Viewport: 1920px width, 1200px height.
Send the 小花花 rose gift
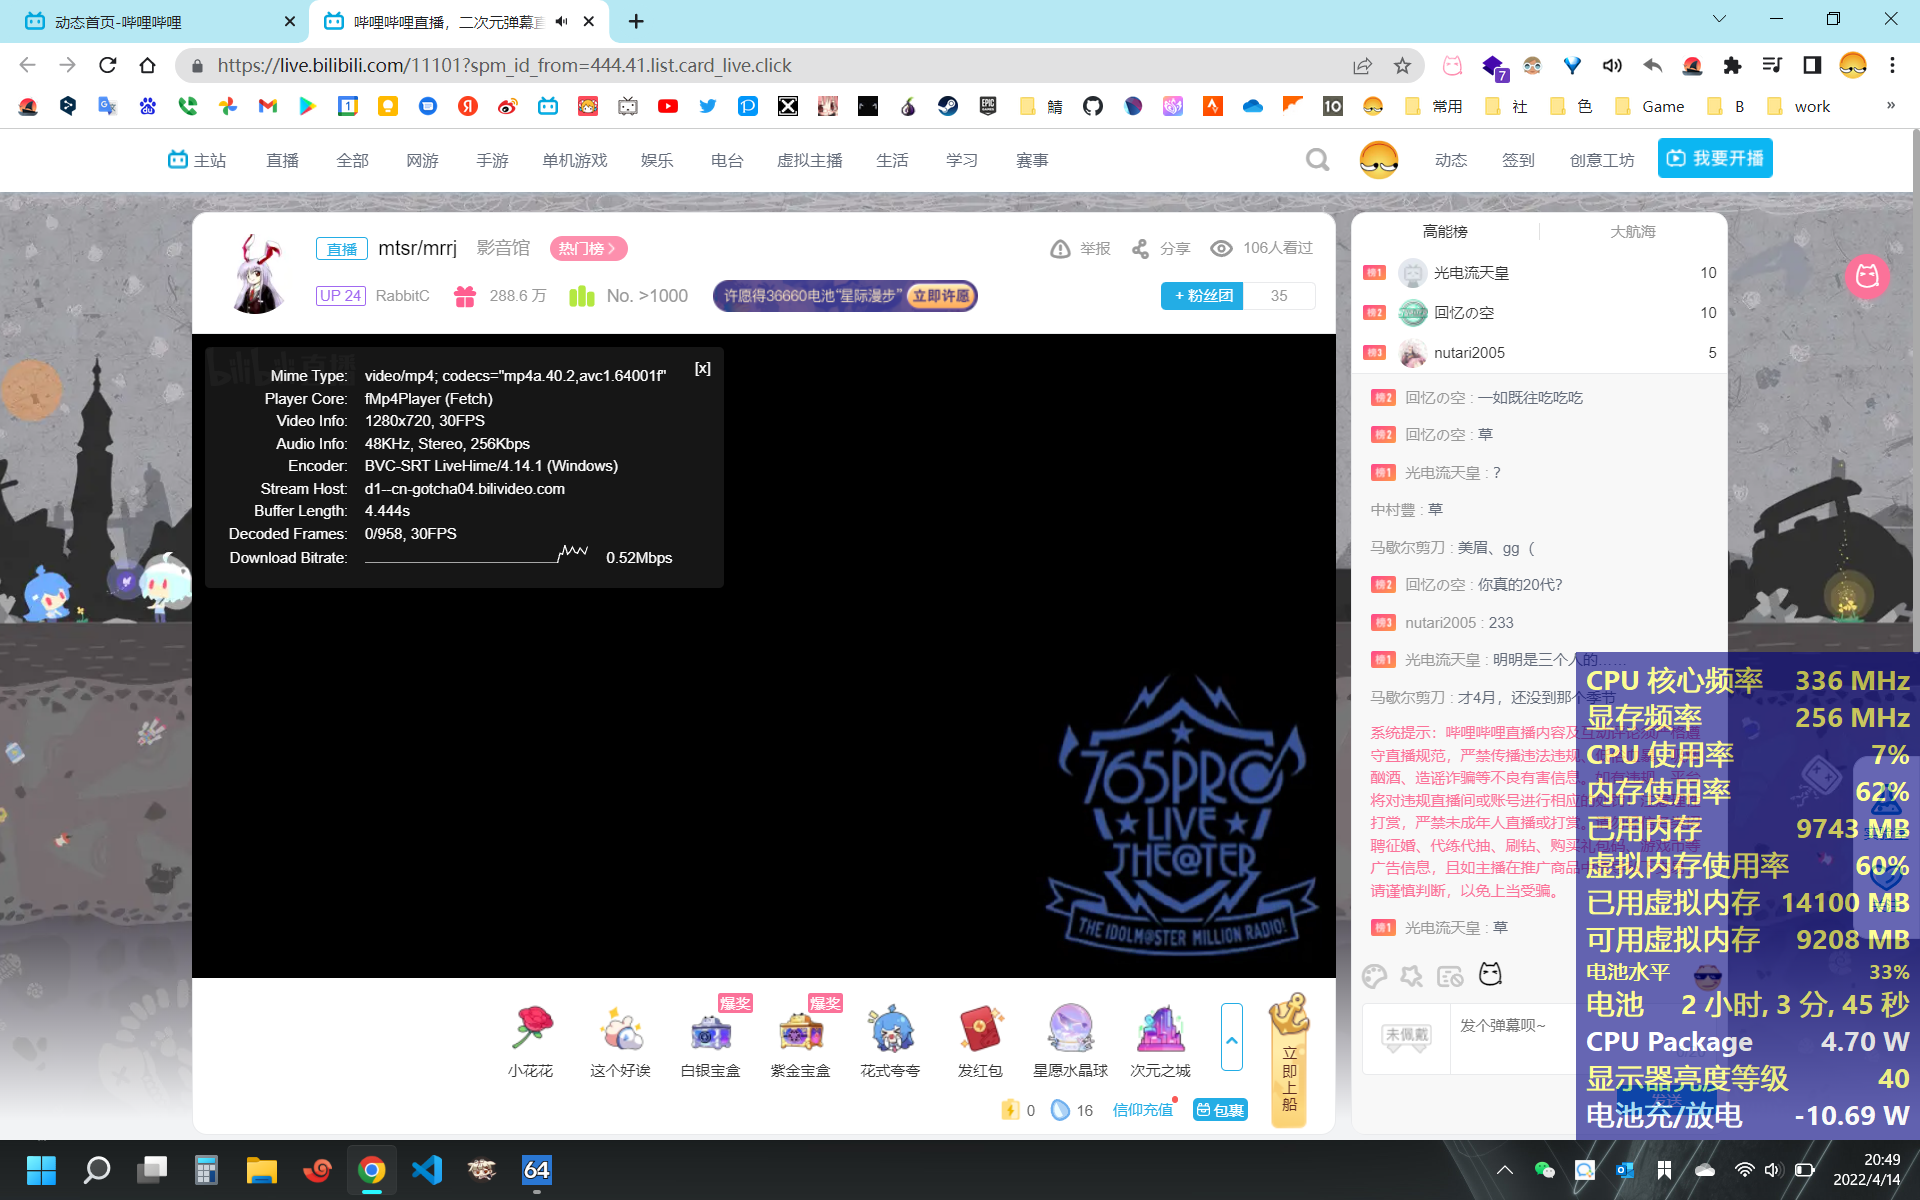(x=530, y=1042)
